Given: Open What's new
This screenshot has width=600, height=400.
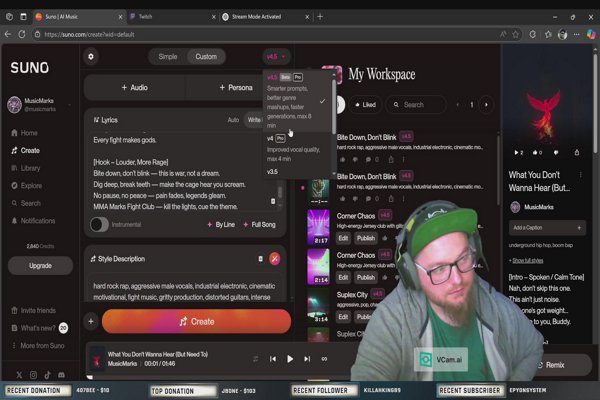Looking at the screenshot, I should 38,328.
